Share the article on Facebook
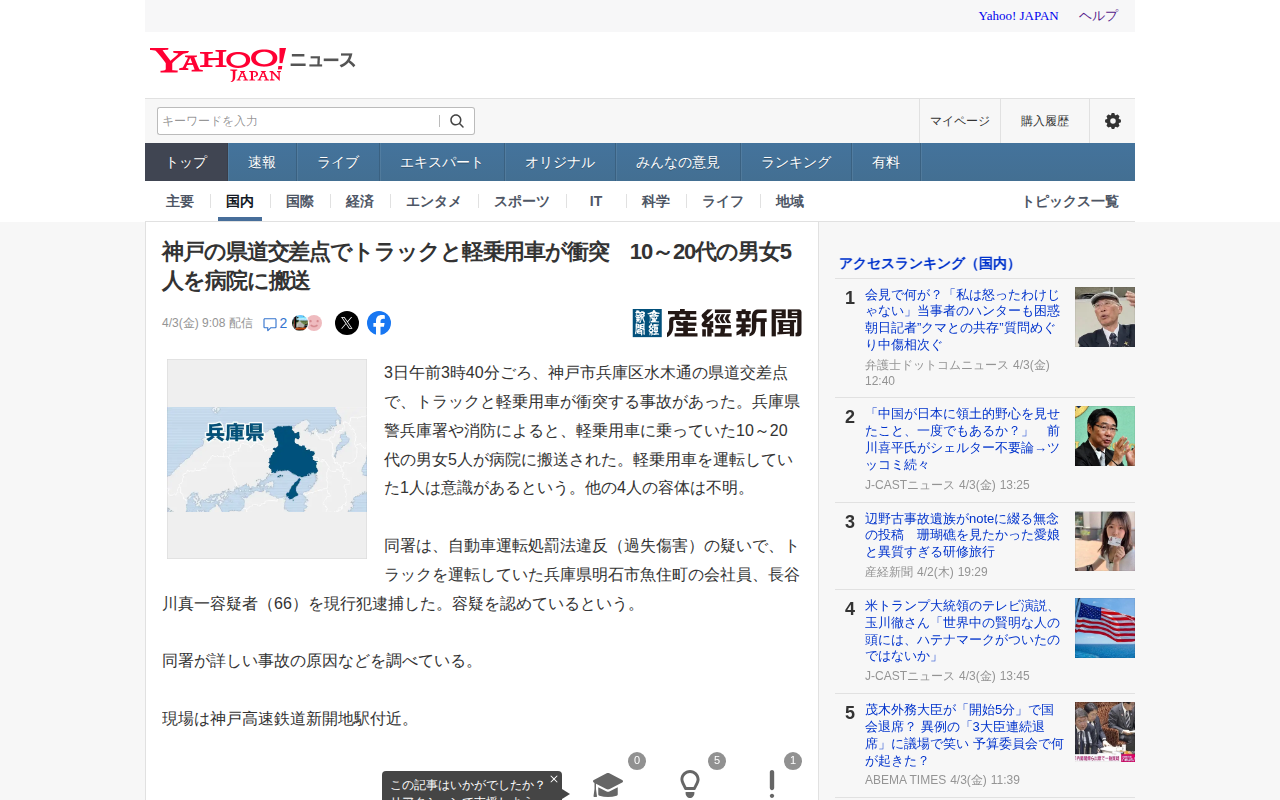The height and width of the screenshot is (800, 1280). point(379,323)
